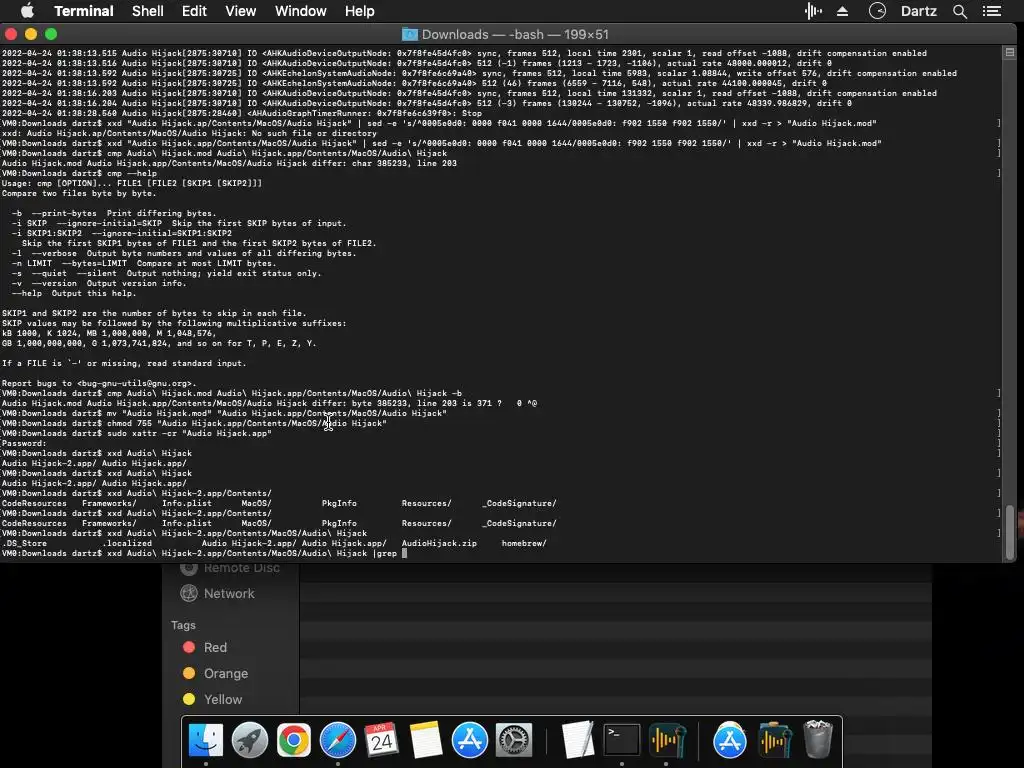Select the Yellow tag in Finder sidebar
This screenshot has height=768, width=1024.
point(223,699)
